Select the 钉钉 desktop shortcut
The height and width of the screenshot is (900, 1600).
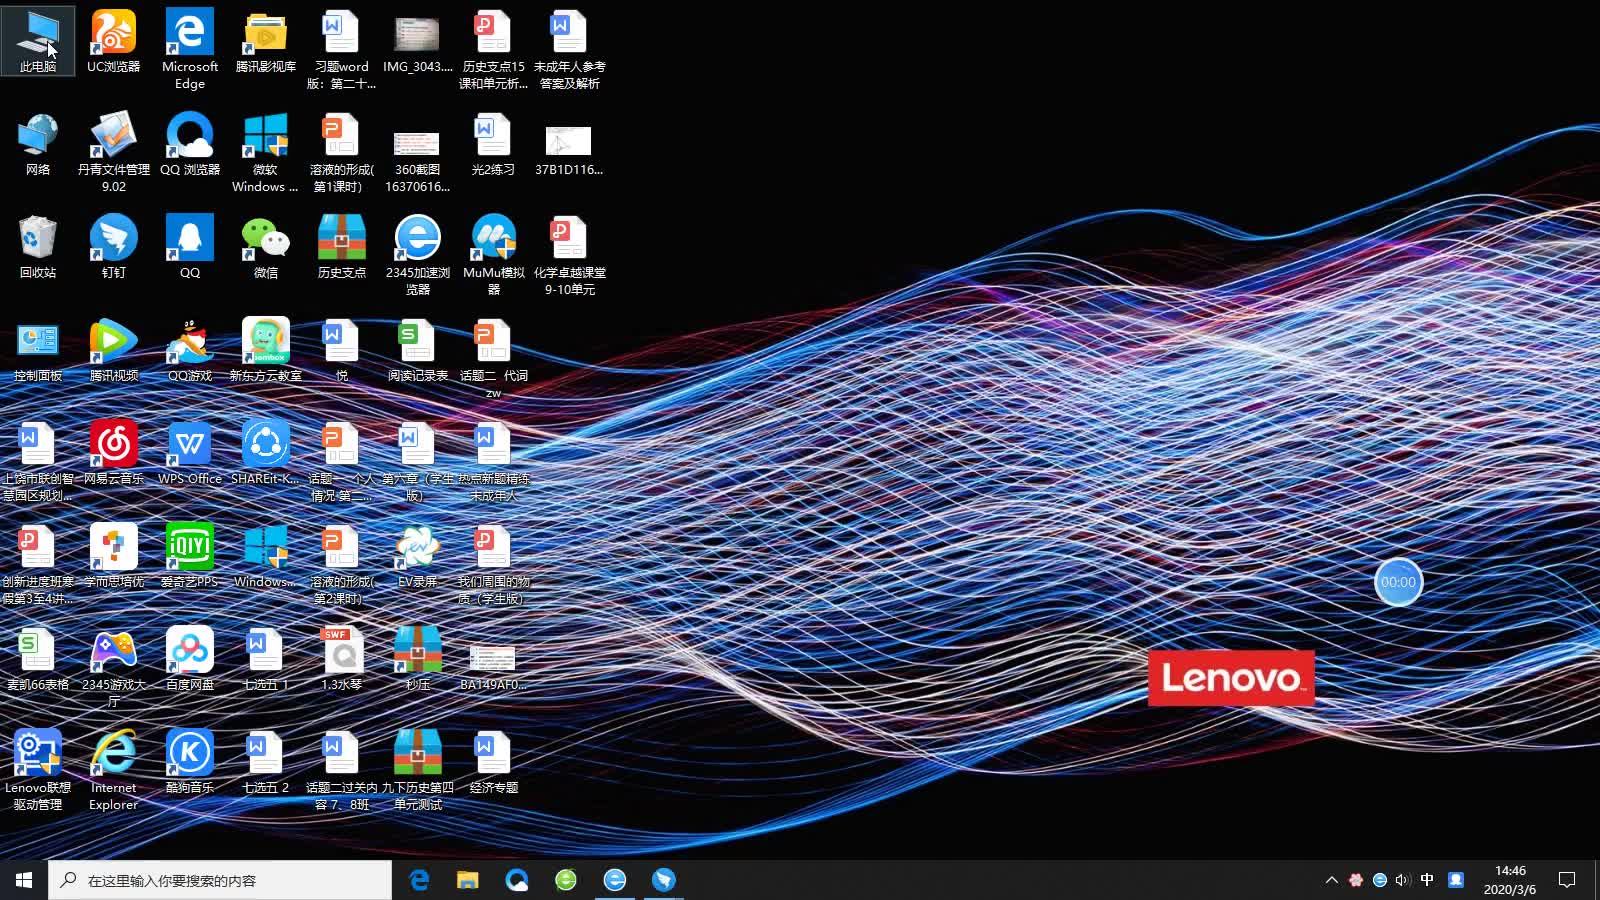click(114, 247)
